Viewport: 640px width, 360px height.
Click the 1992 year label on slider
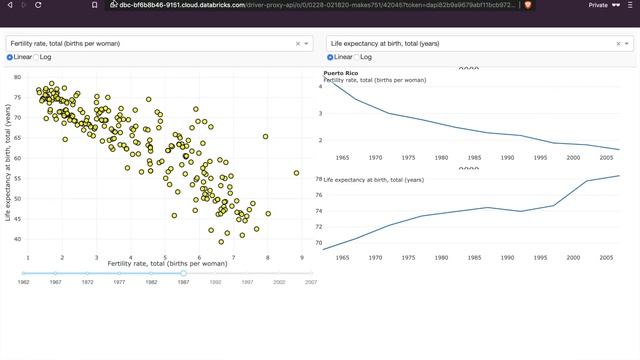coord(215,282)
